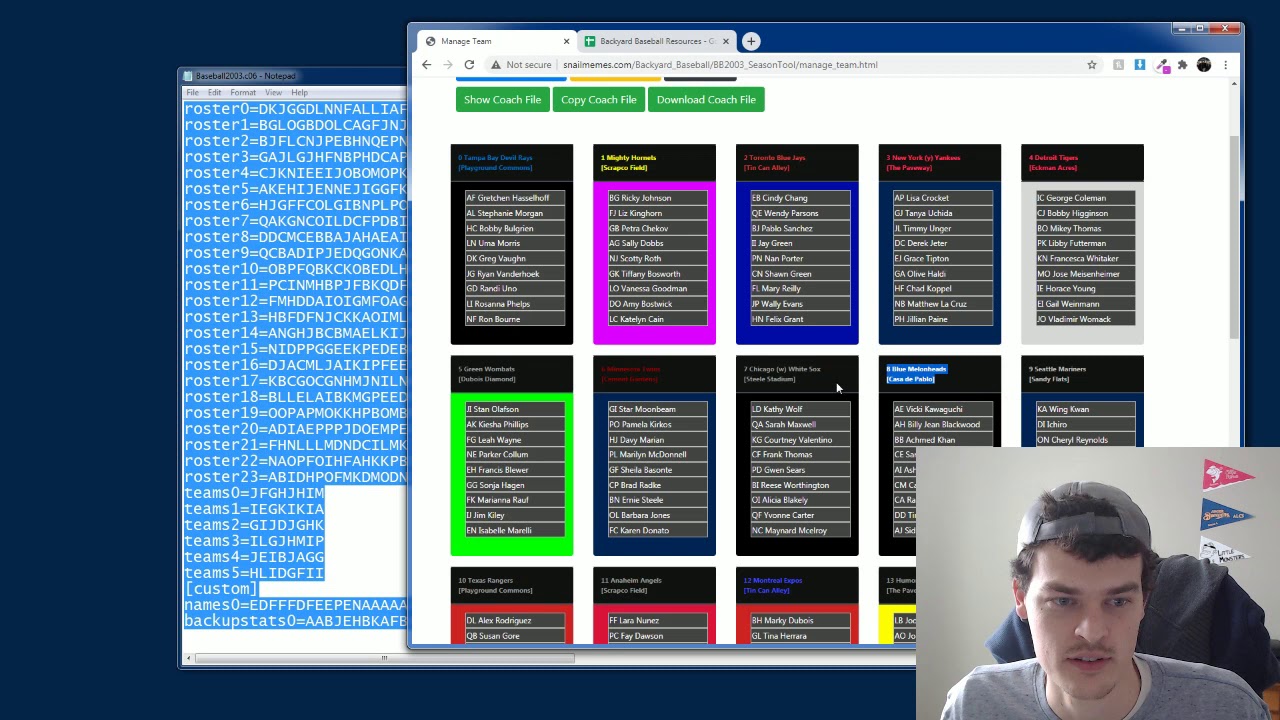Click player BH Marky Dubois
The height and width of the screenshot is (720, 1280).
800,620
